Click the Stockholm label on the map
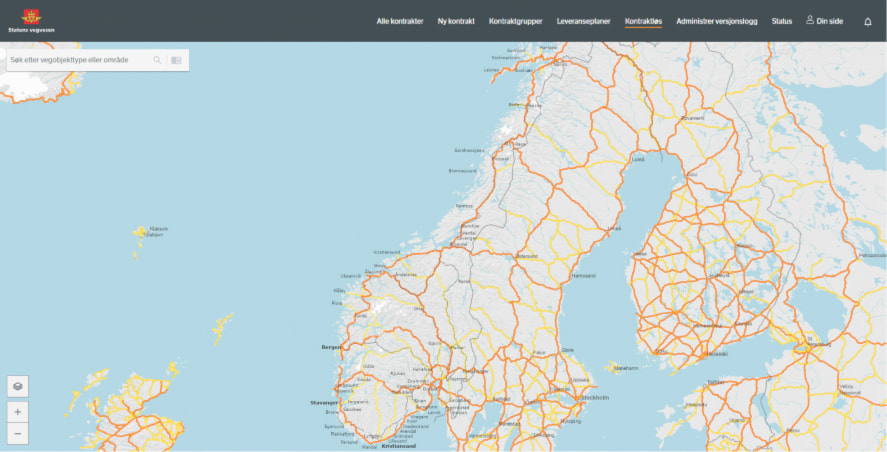Viewport: 887px width, 452px height. point(595,397)
